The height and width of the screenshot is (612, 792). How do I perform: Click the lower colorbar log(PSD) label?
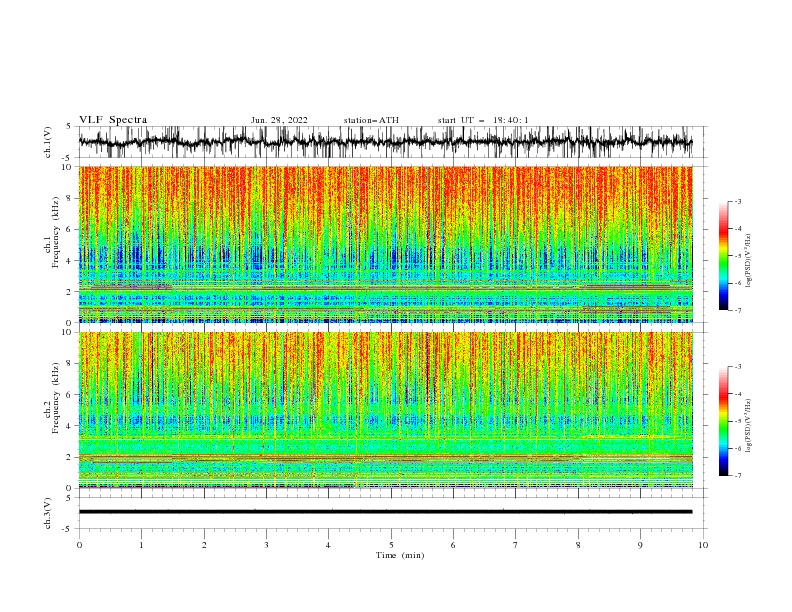pyautogui.click(x=748, y=425)
